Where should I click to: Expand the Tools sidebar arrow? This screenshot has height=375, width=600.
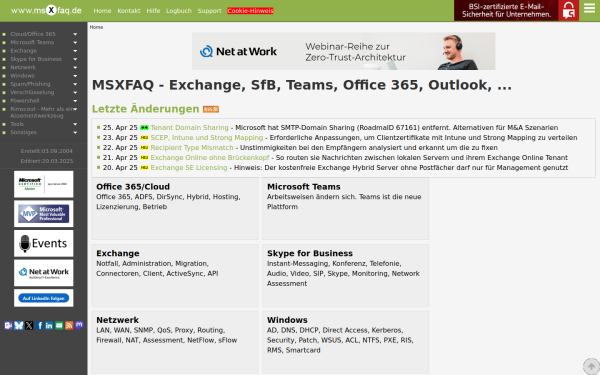coord(75,124)
